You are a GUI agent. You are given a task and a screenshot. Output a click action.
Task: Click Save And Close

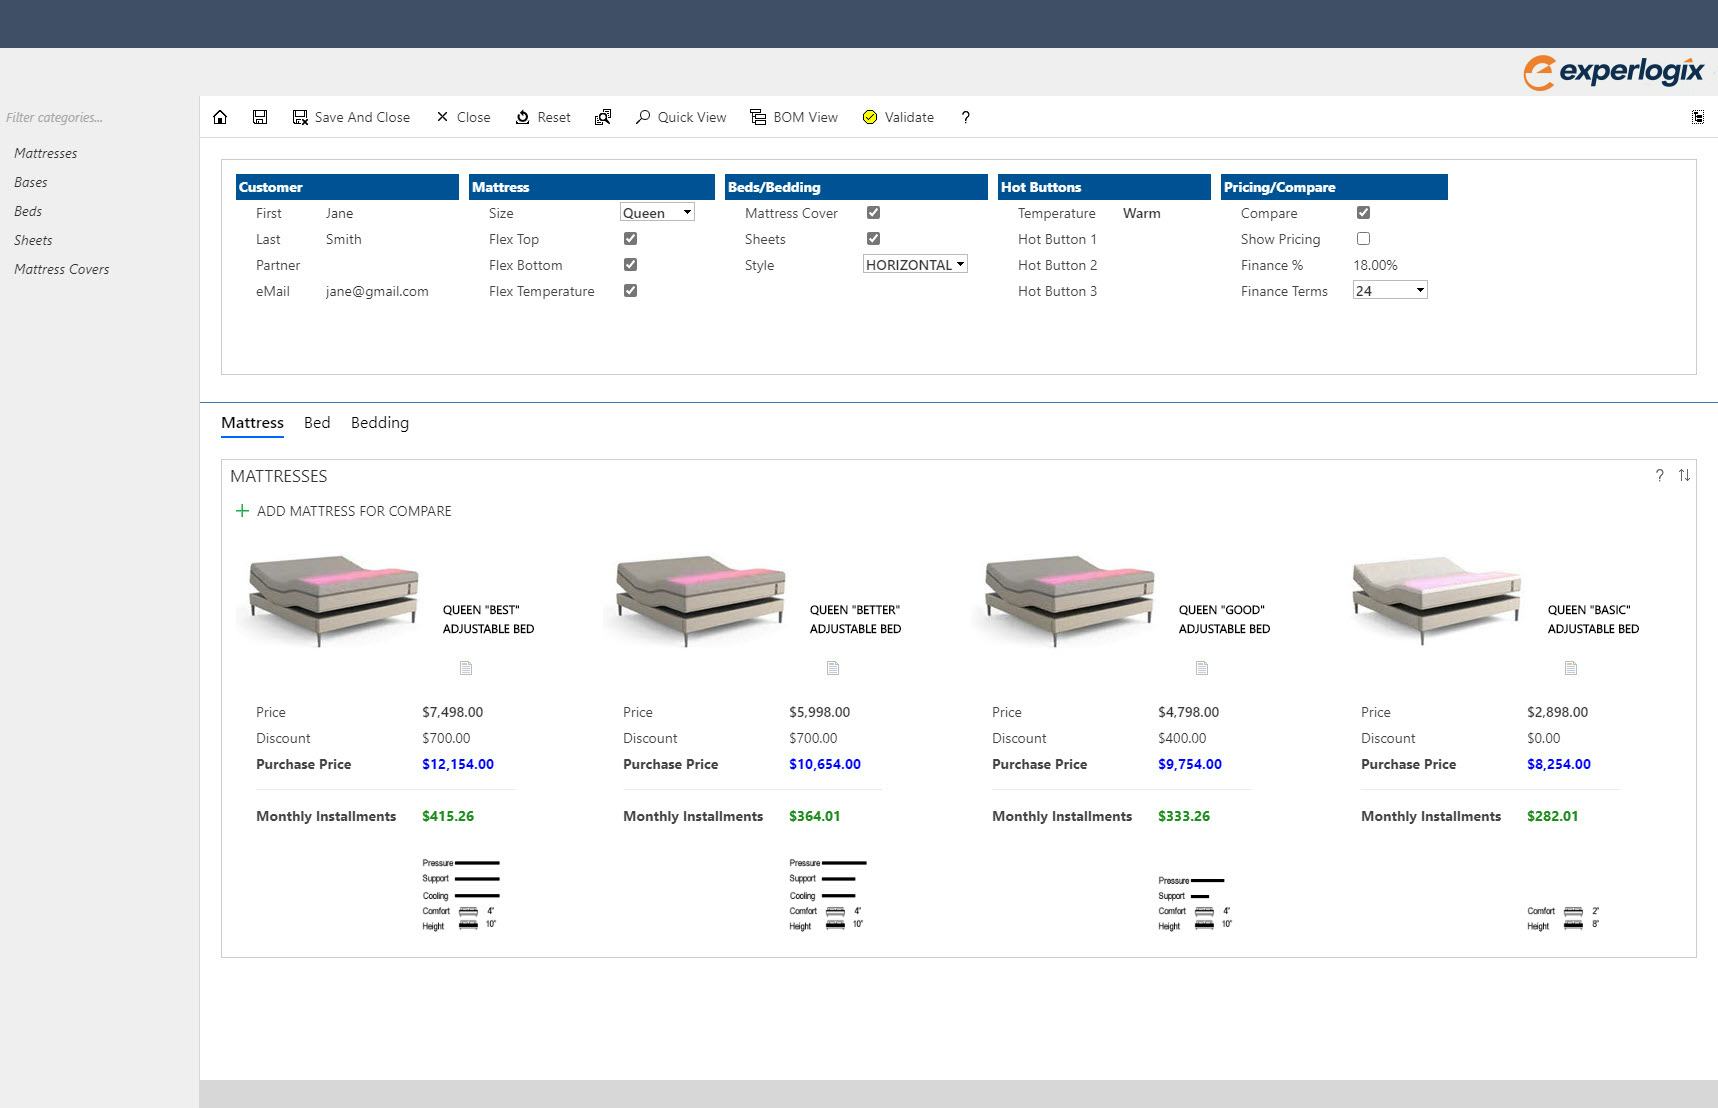point(352,117)
